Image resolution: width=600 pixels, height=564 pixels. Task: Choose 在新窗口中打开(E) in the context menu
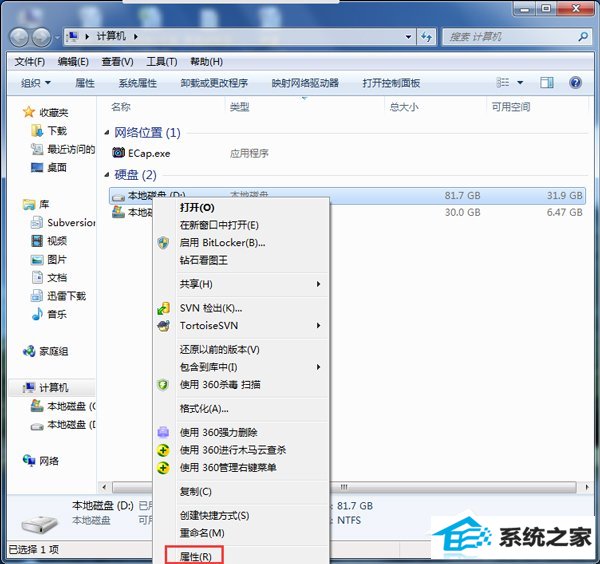(219, 225)
